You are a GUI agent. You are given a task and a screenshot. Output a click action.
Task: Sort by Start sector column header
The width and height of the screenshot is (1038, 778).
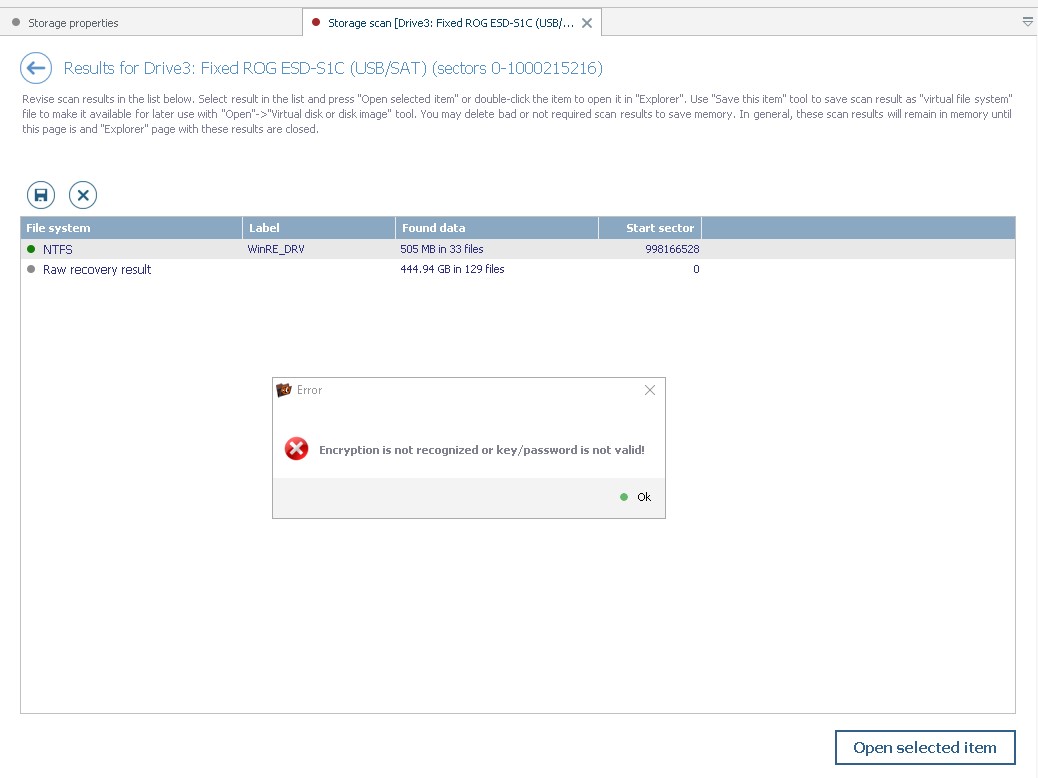[650, 228]
